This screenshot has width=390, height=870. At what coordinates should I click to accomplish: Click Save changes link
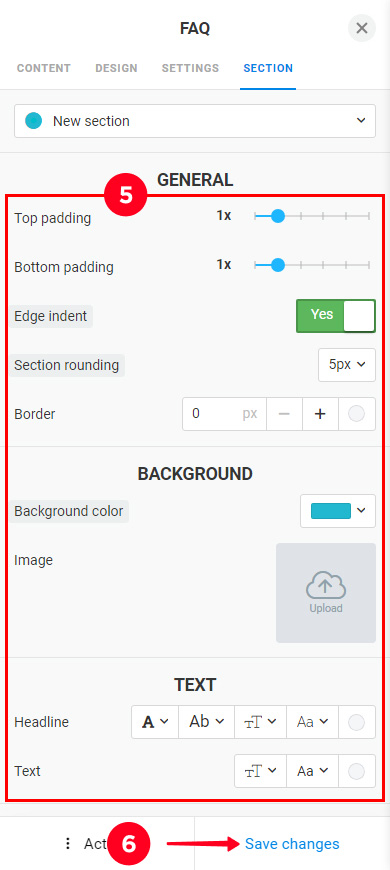click(292, 844)
